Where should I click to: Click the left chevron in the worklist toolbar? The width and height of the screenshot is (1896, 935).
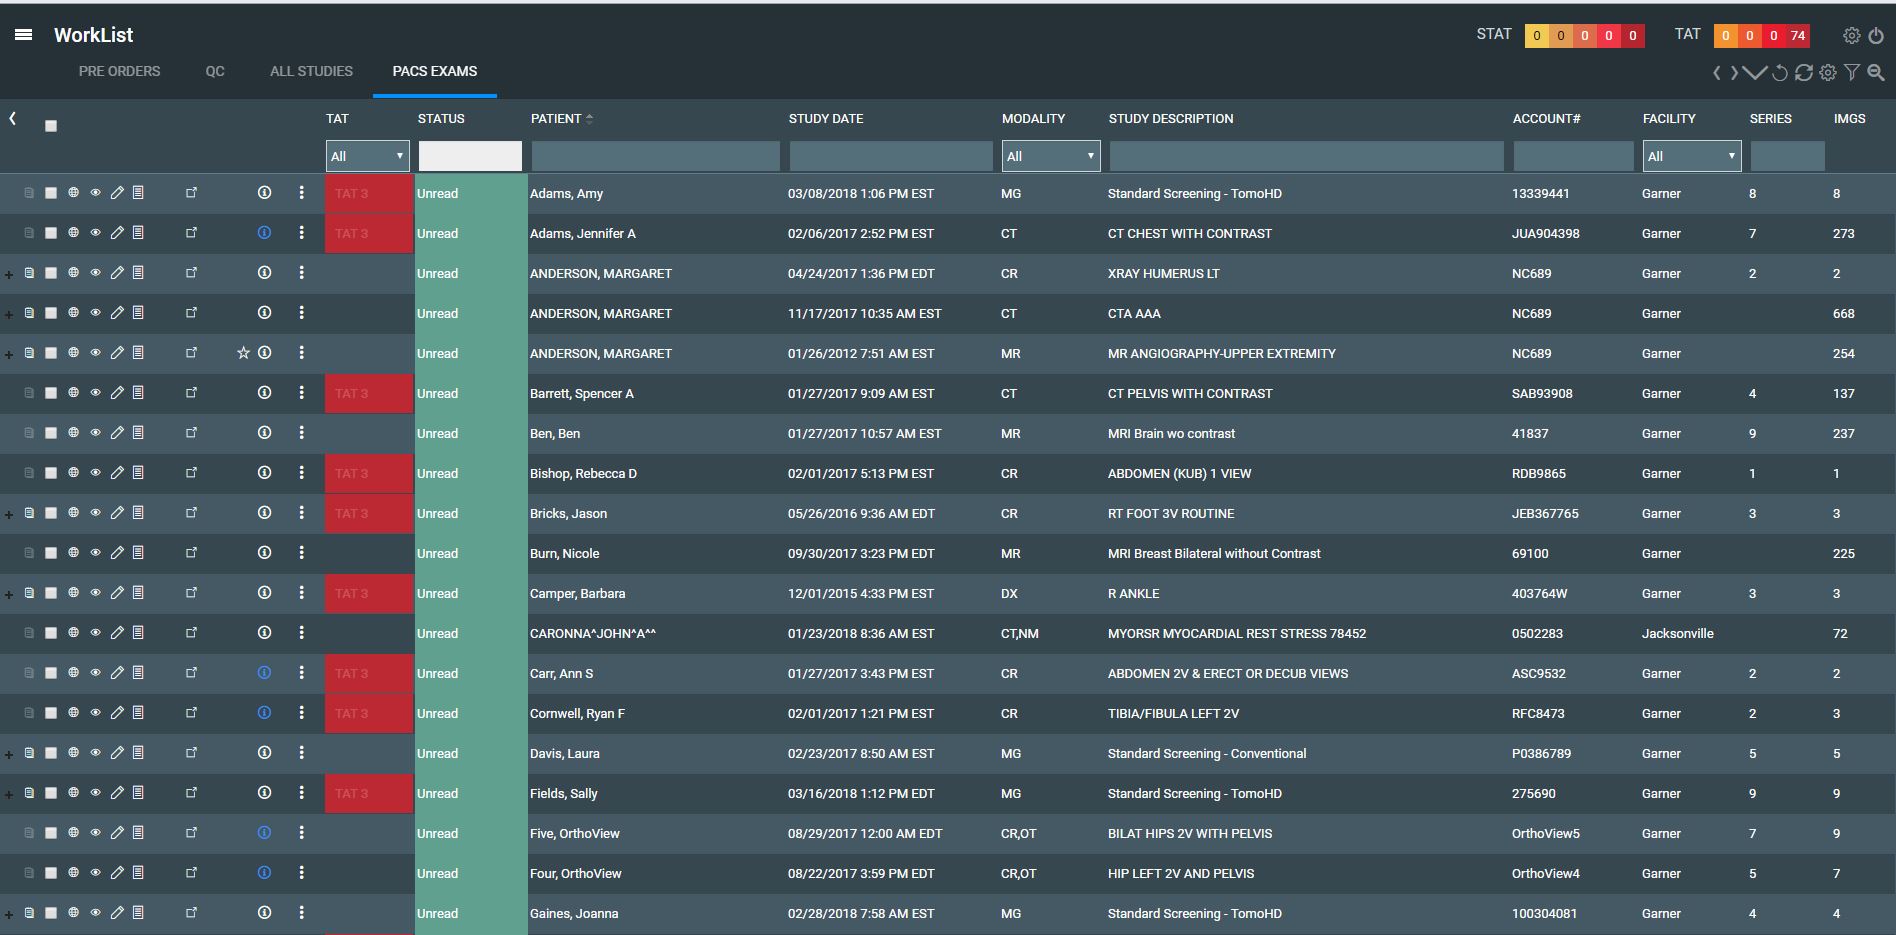click(x=1717, y=73)
